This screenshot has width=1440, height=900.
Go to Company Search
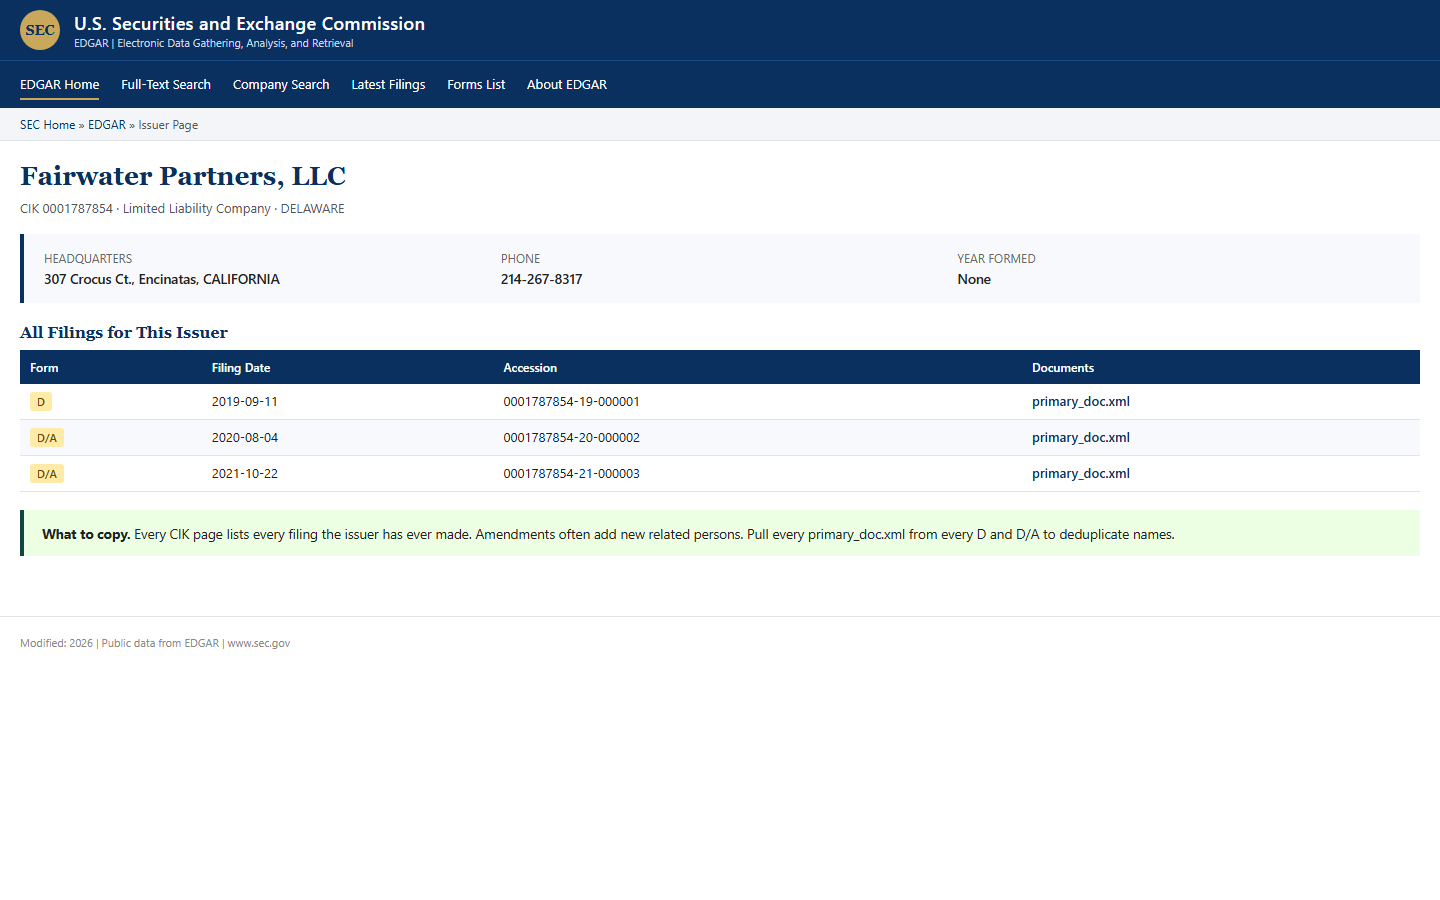pos(281,85)
